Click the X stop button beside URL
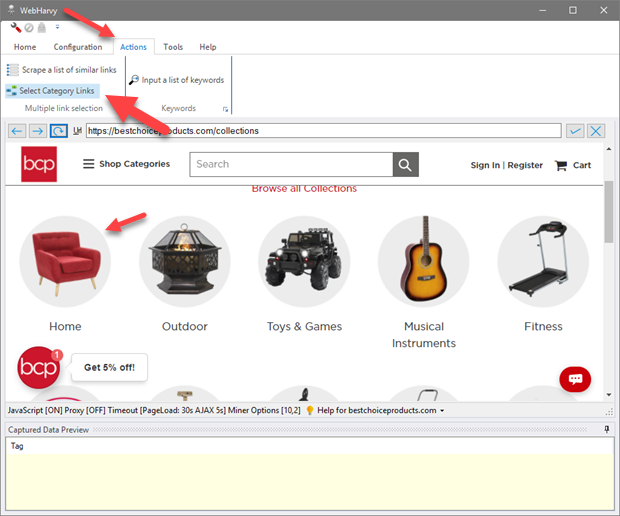620x516 pixels. [x=596, y=131]
